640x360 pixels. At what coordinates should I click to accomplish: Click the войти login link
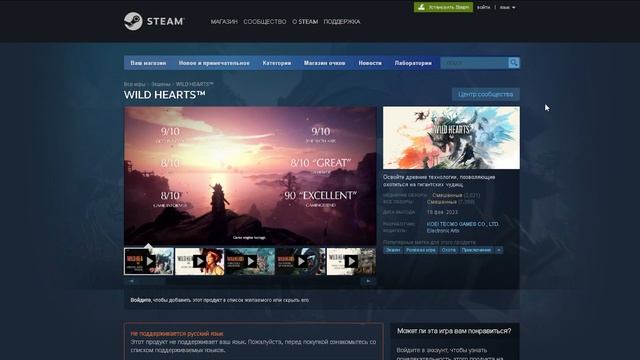coord(484,7)
